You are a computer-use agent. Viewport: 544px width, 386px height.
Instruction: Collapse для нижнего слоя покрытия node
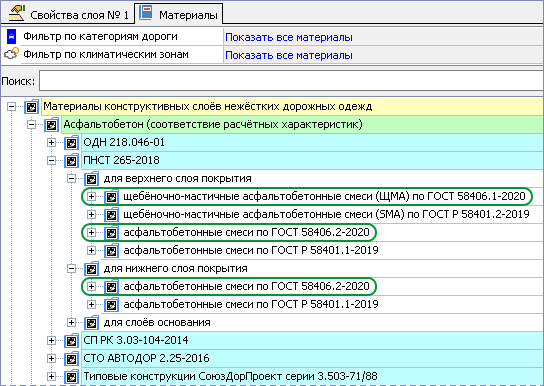click(x=71, y=268)
